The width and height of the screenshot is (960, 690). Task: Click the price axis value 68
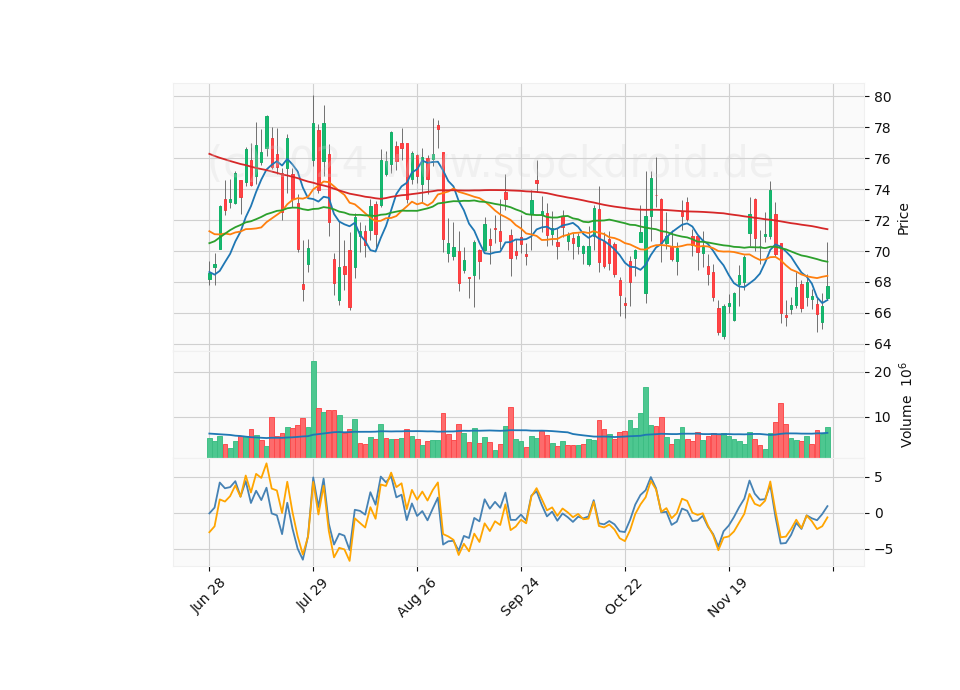point(882,283)
